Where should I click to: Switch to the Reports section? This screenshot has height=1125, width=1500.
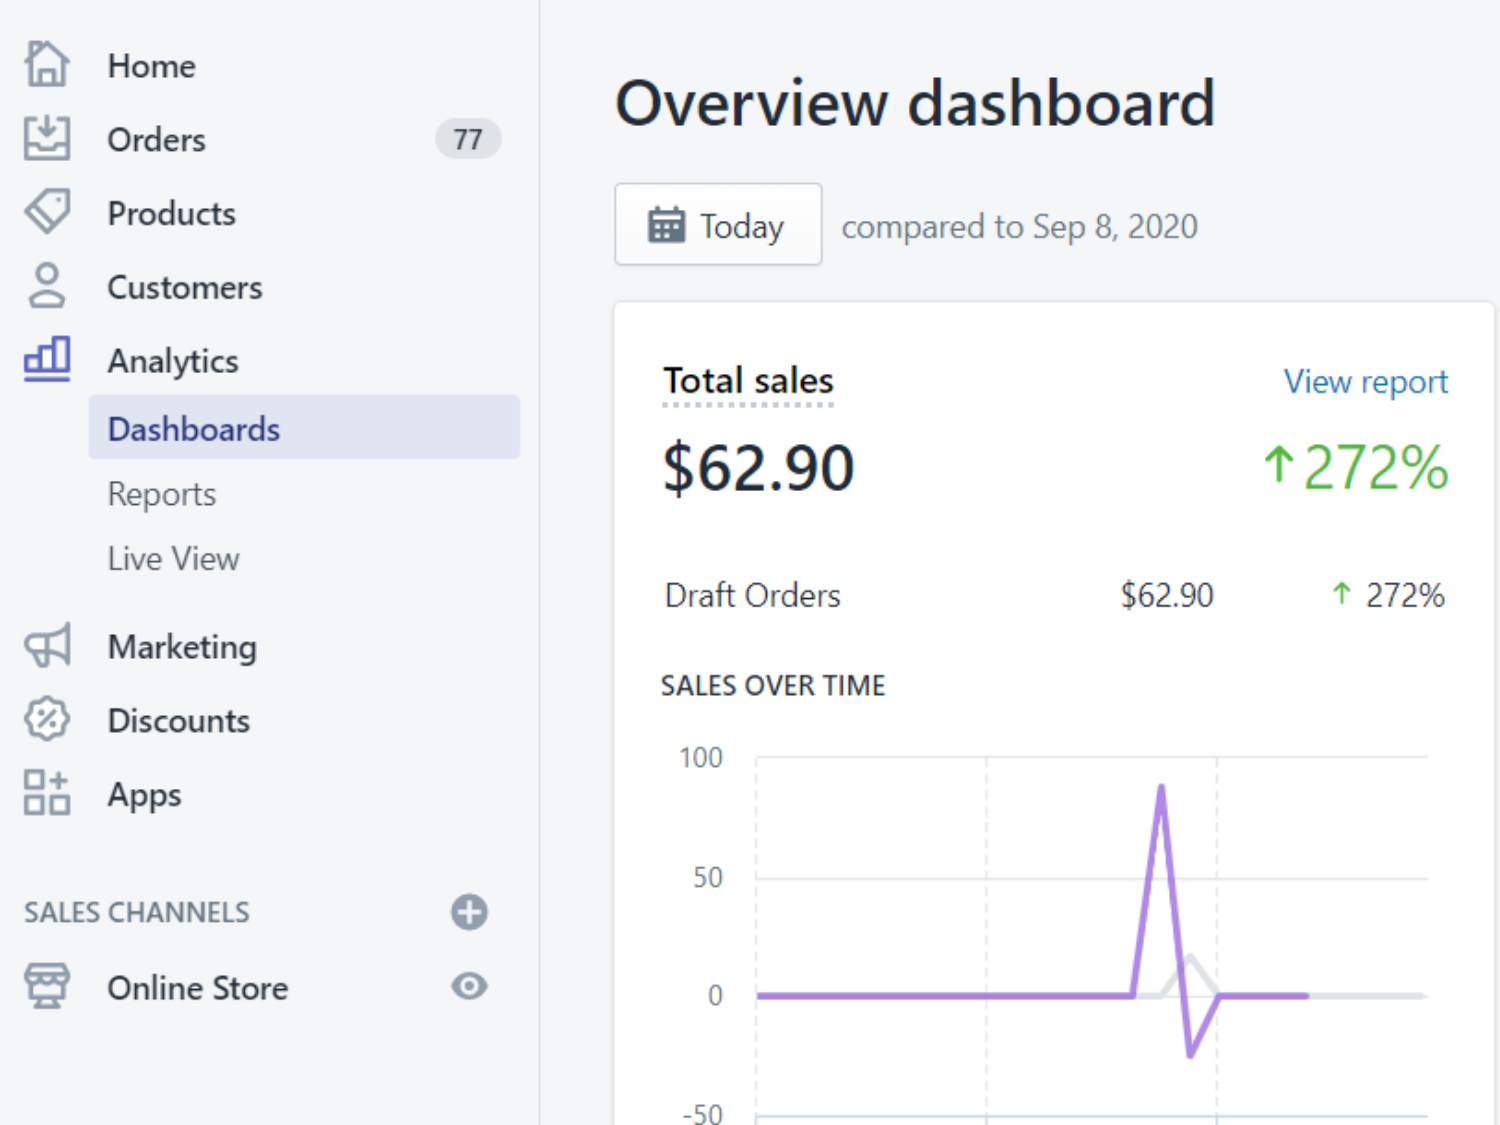(161, 493)
